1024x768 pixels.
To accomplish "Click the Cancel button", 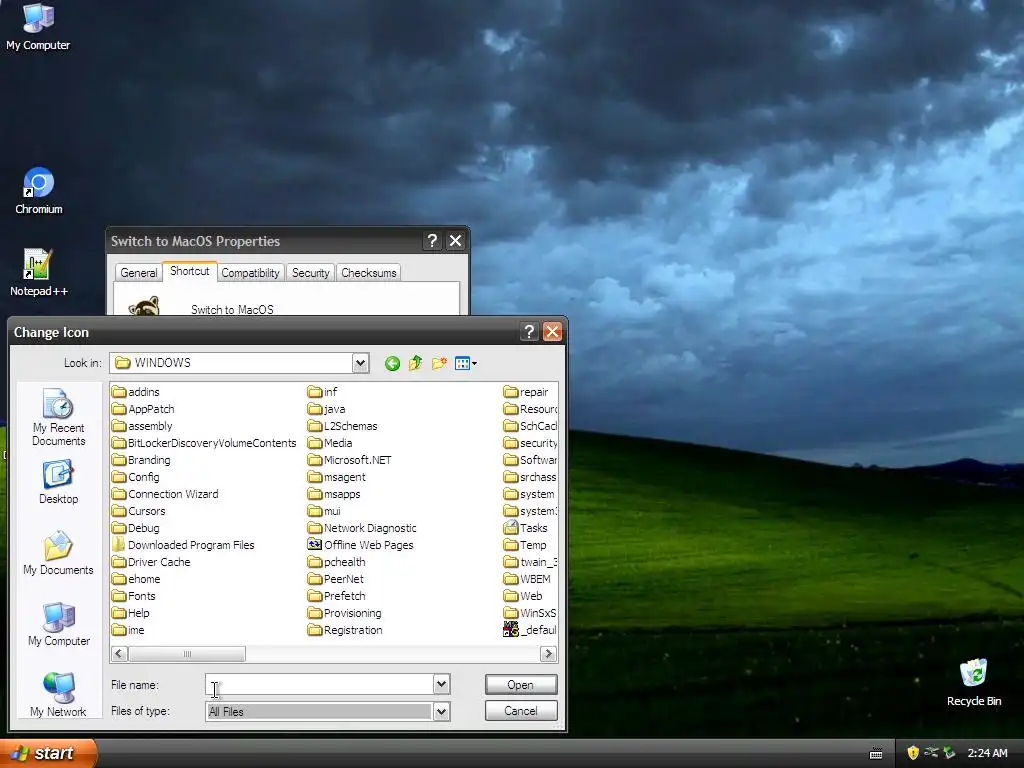I will [520, 711].
